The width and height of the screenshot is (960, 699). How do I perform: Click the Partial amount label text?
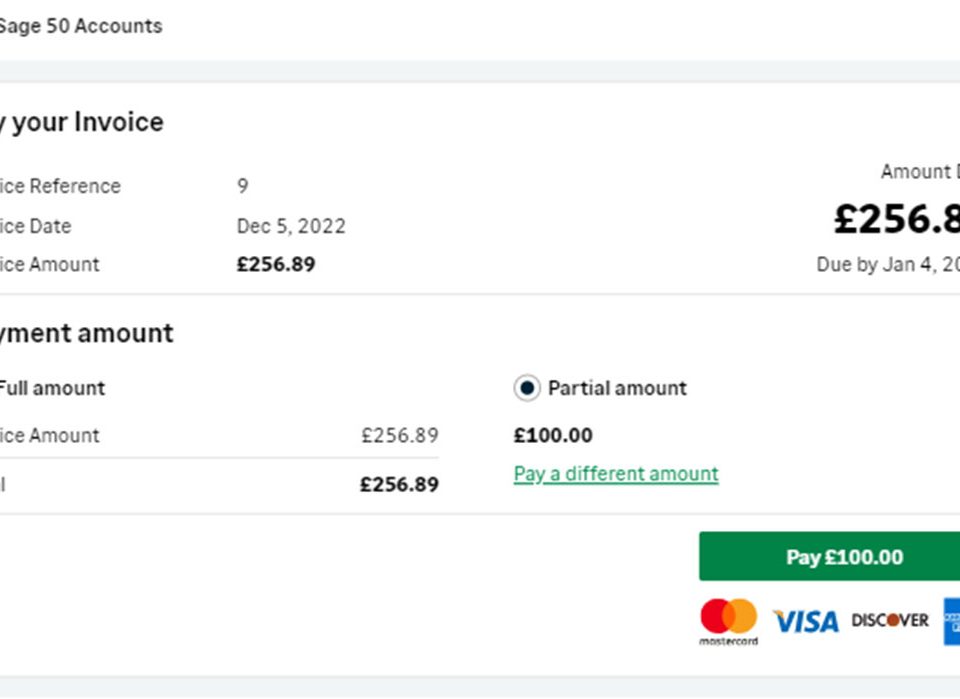[617, 388]
